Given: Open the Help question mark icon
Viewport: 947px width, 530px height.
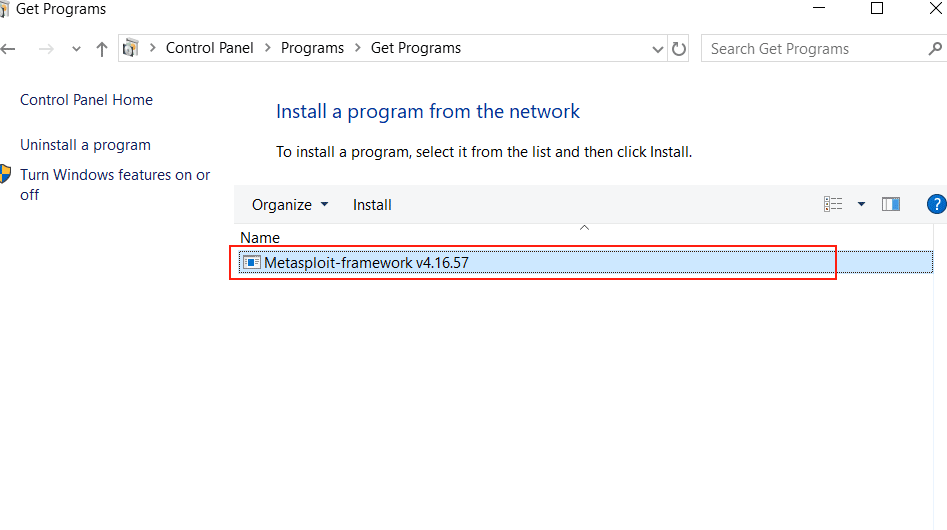Looking at the screenshot, I should pos(937,204).
